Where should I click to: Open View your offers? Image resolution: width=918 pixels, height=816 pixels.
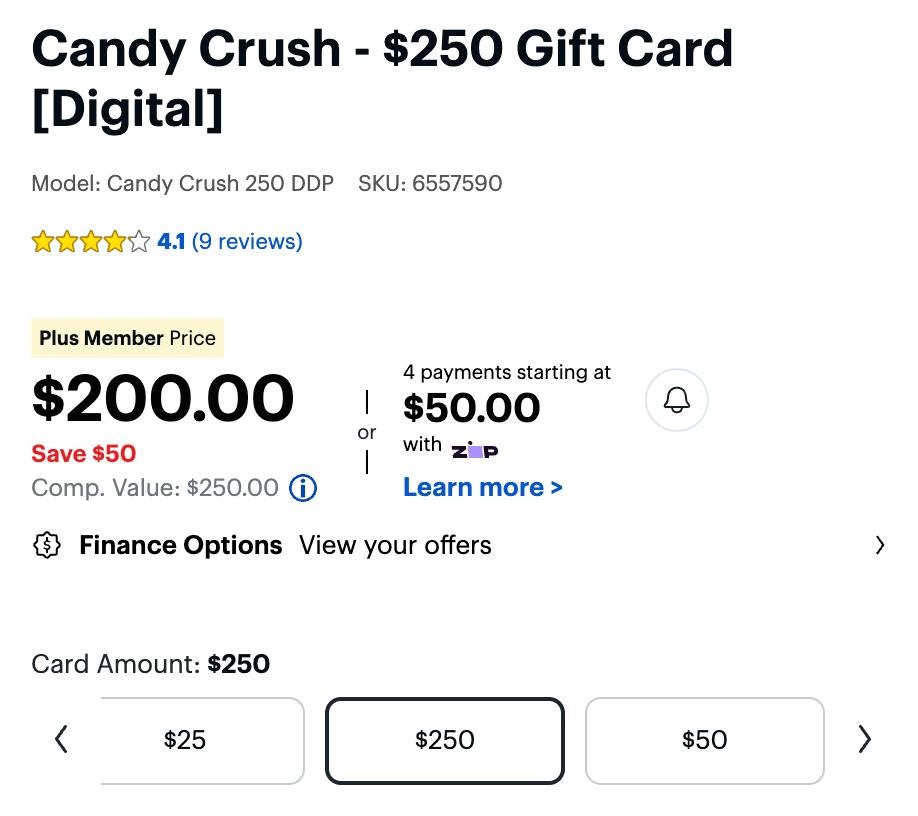(x=395, y=545)
